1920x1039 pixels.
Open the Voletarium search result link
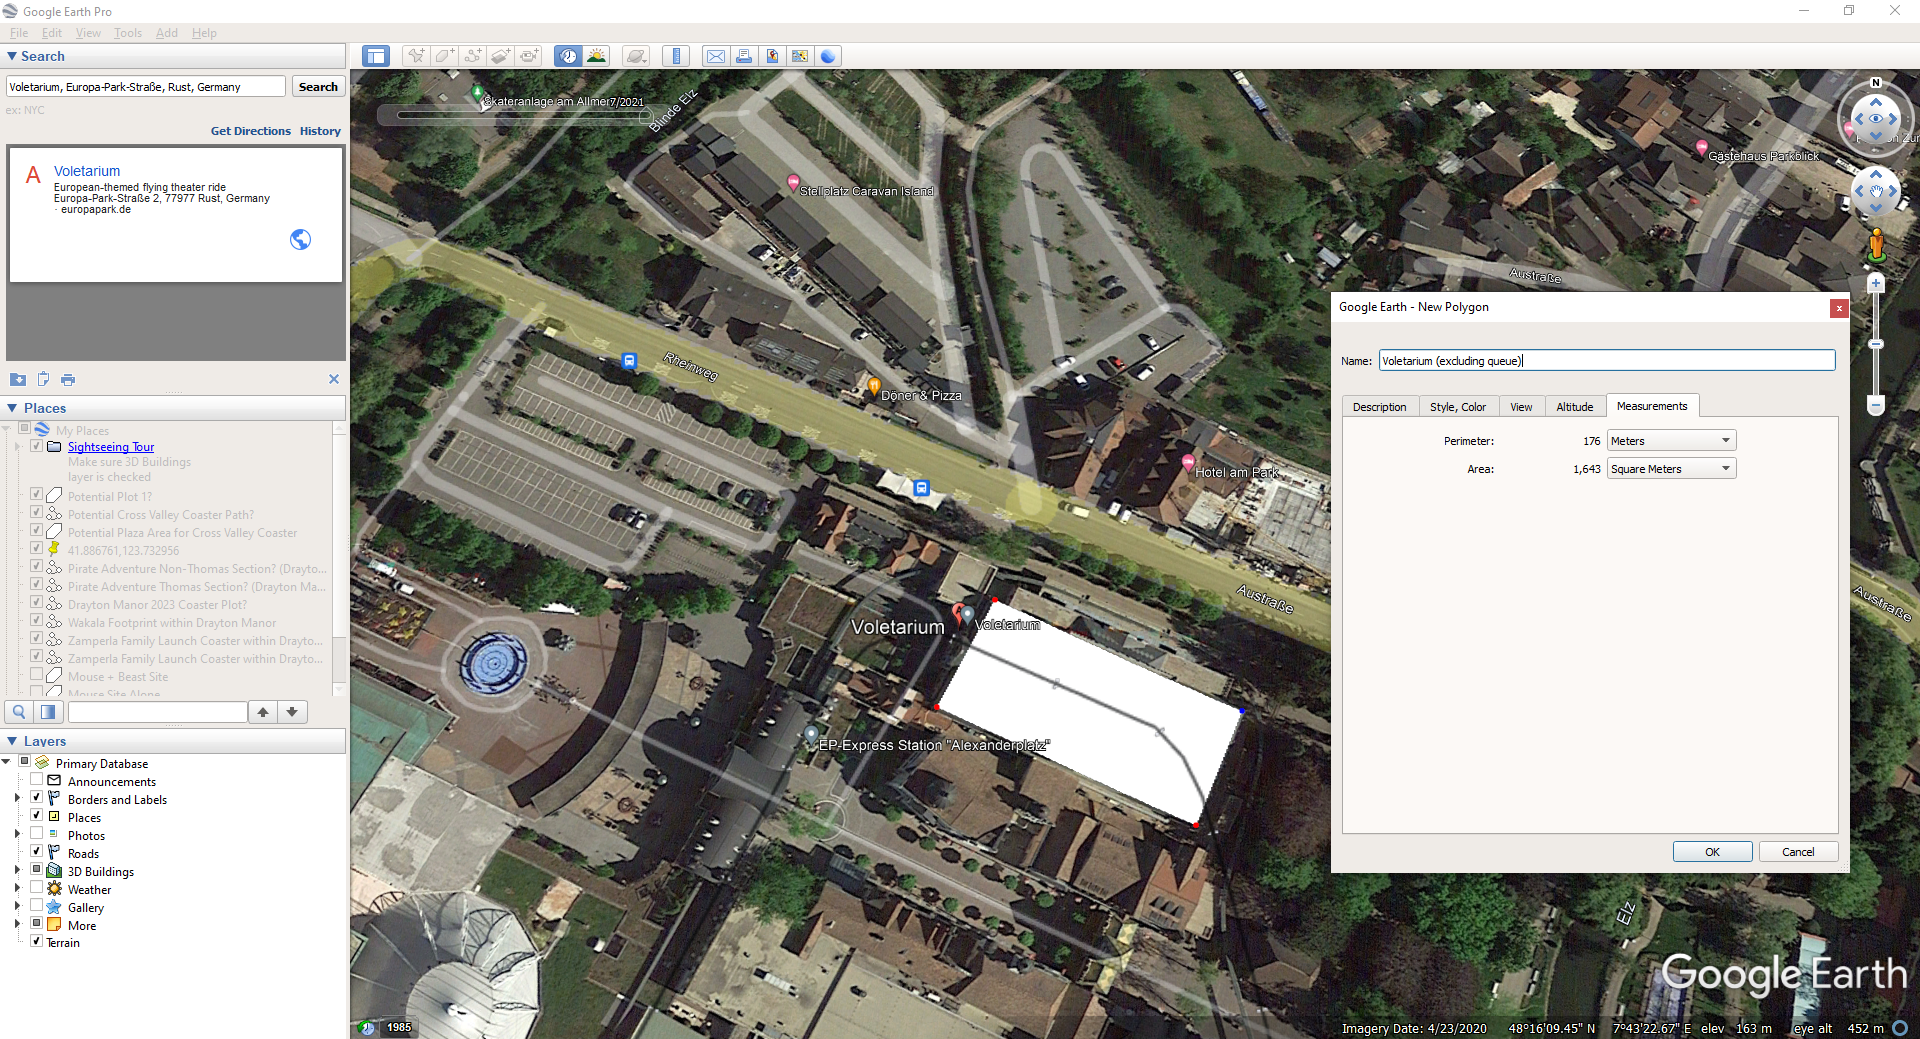pyautogui.click(x=87, y=171)
